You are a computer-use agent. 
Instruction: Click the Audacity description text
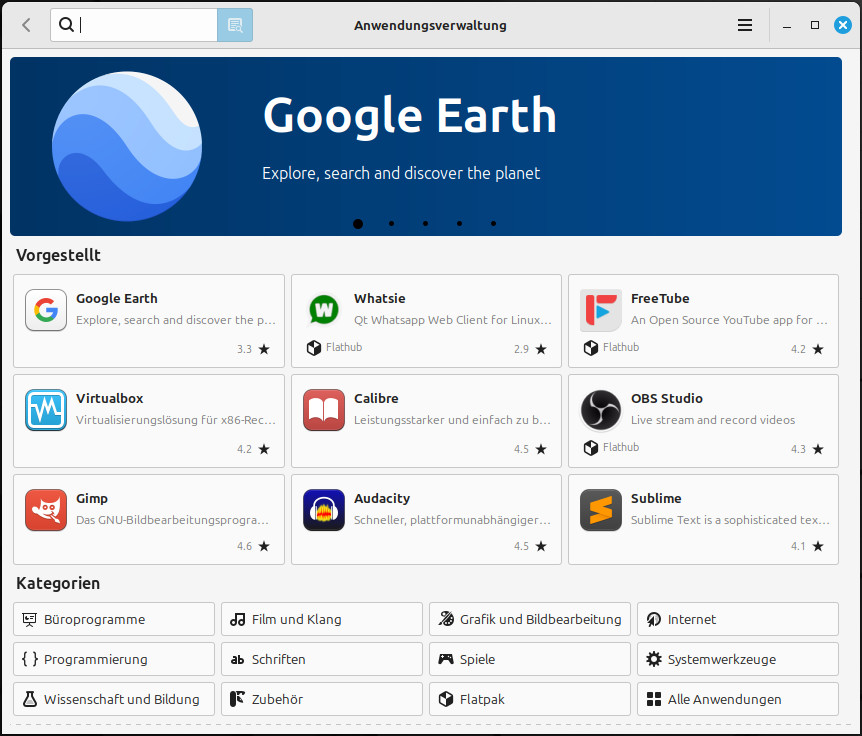(x=452, y=520)
